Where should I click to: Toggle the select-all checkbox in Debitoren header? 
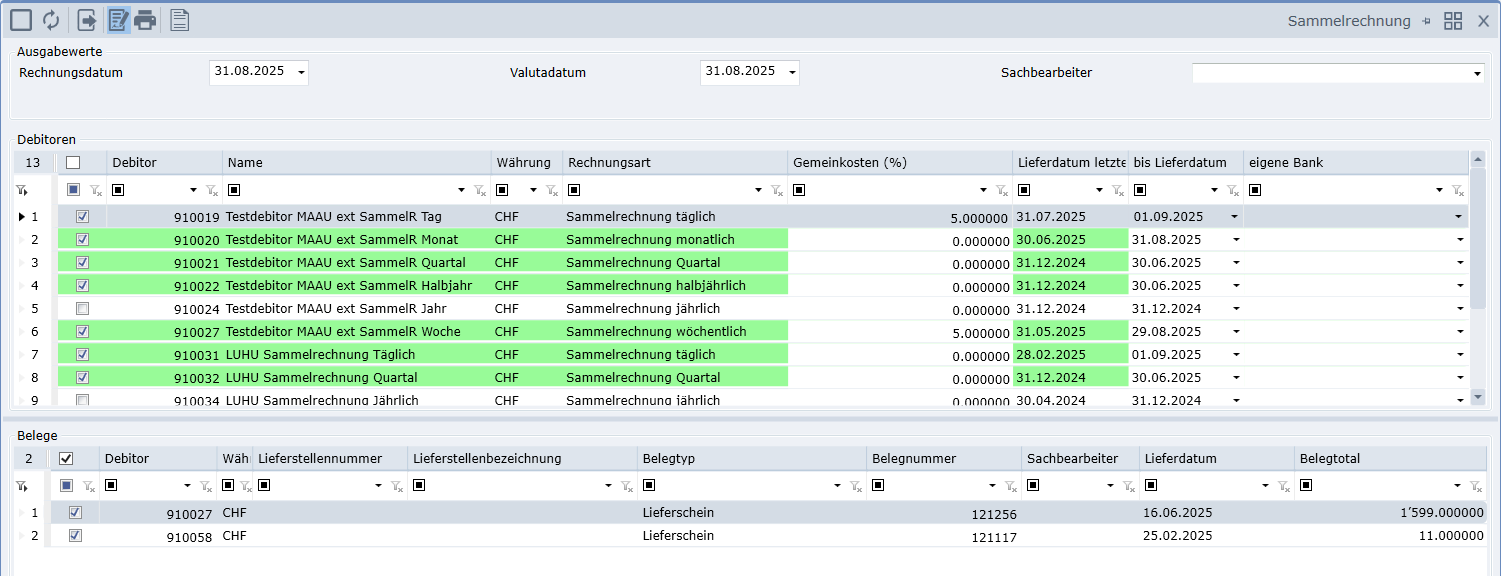point(73,163)
